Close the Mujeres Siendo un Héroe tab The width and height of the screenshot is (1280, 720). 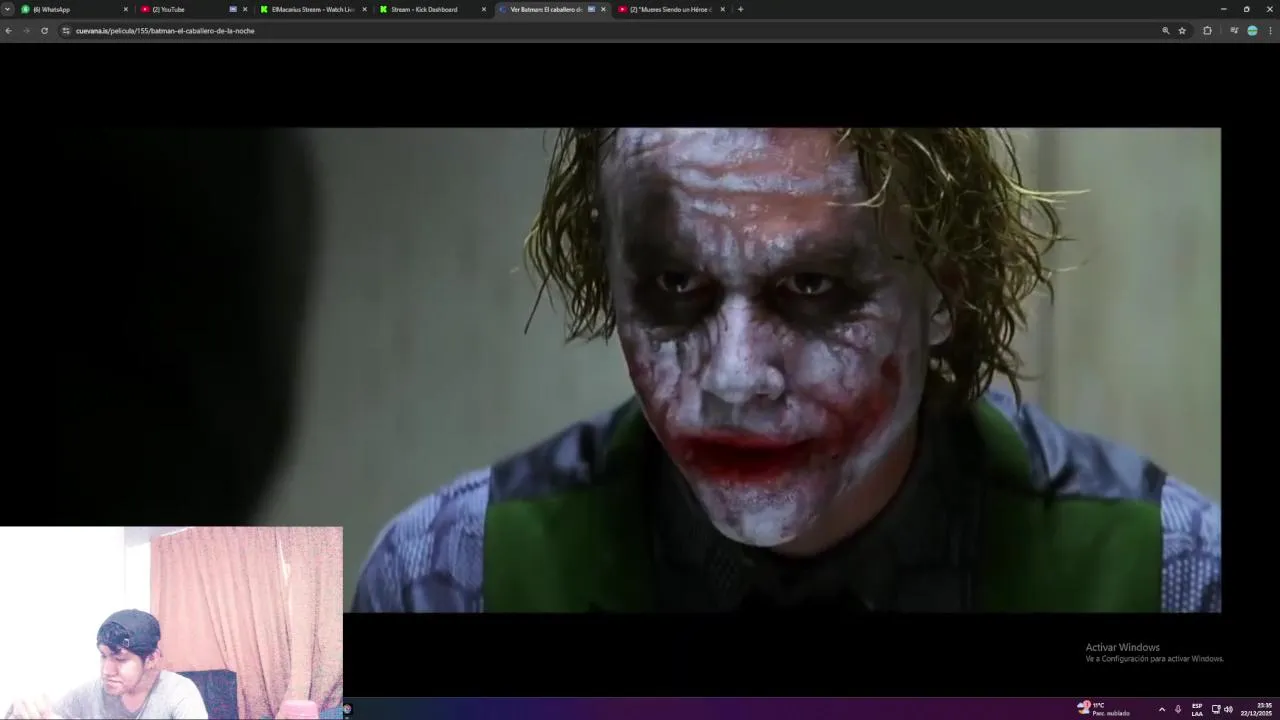[722, 9]
